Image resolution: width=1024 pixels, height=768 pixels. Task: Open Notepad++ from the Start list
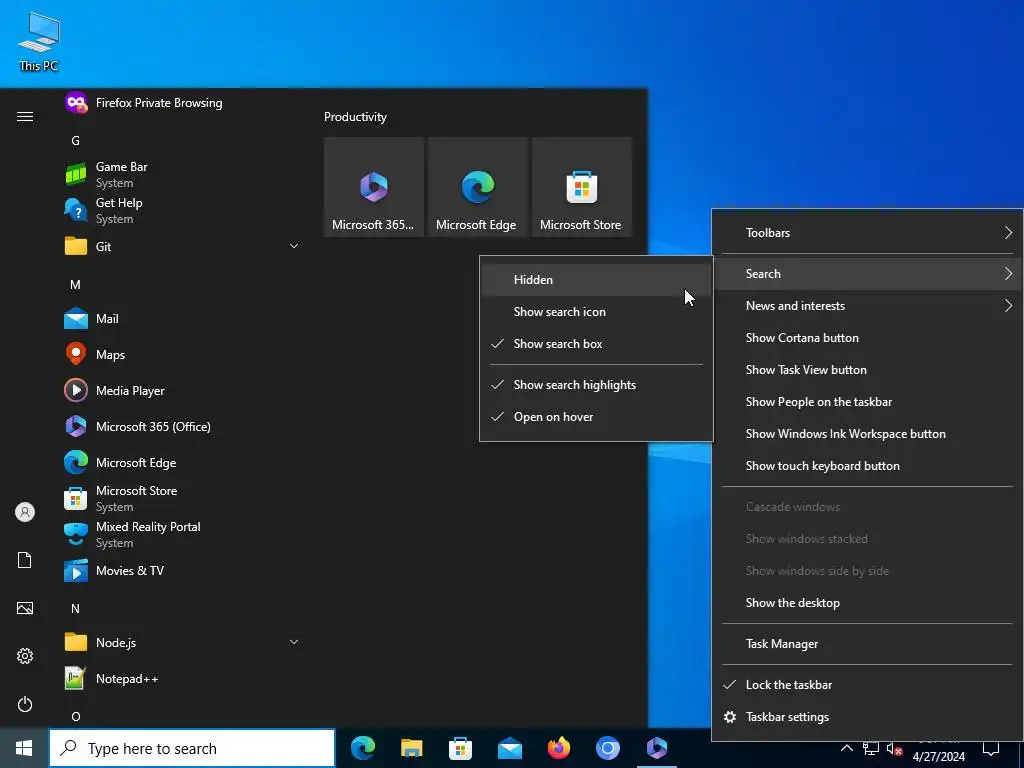point(183,679)
